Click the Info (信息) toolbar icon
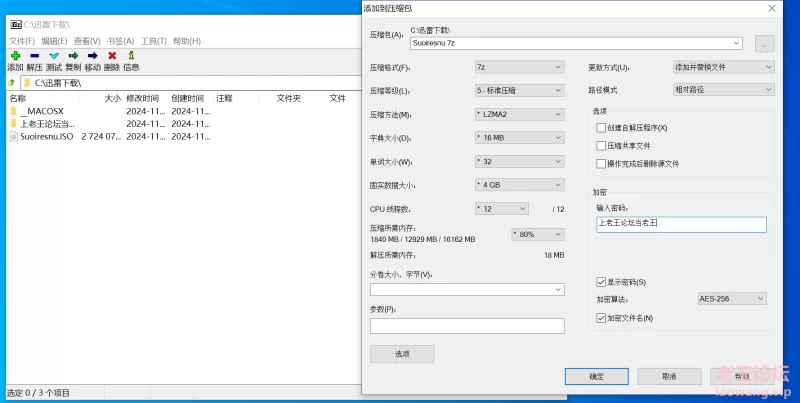Viewport: 800px width, 403px height. coord(131,56)
